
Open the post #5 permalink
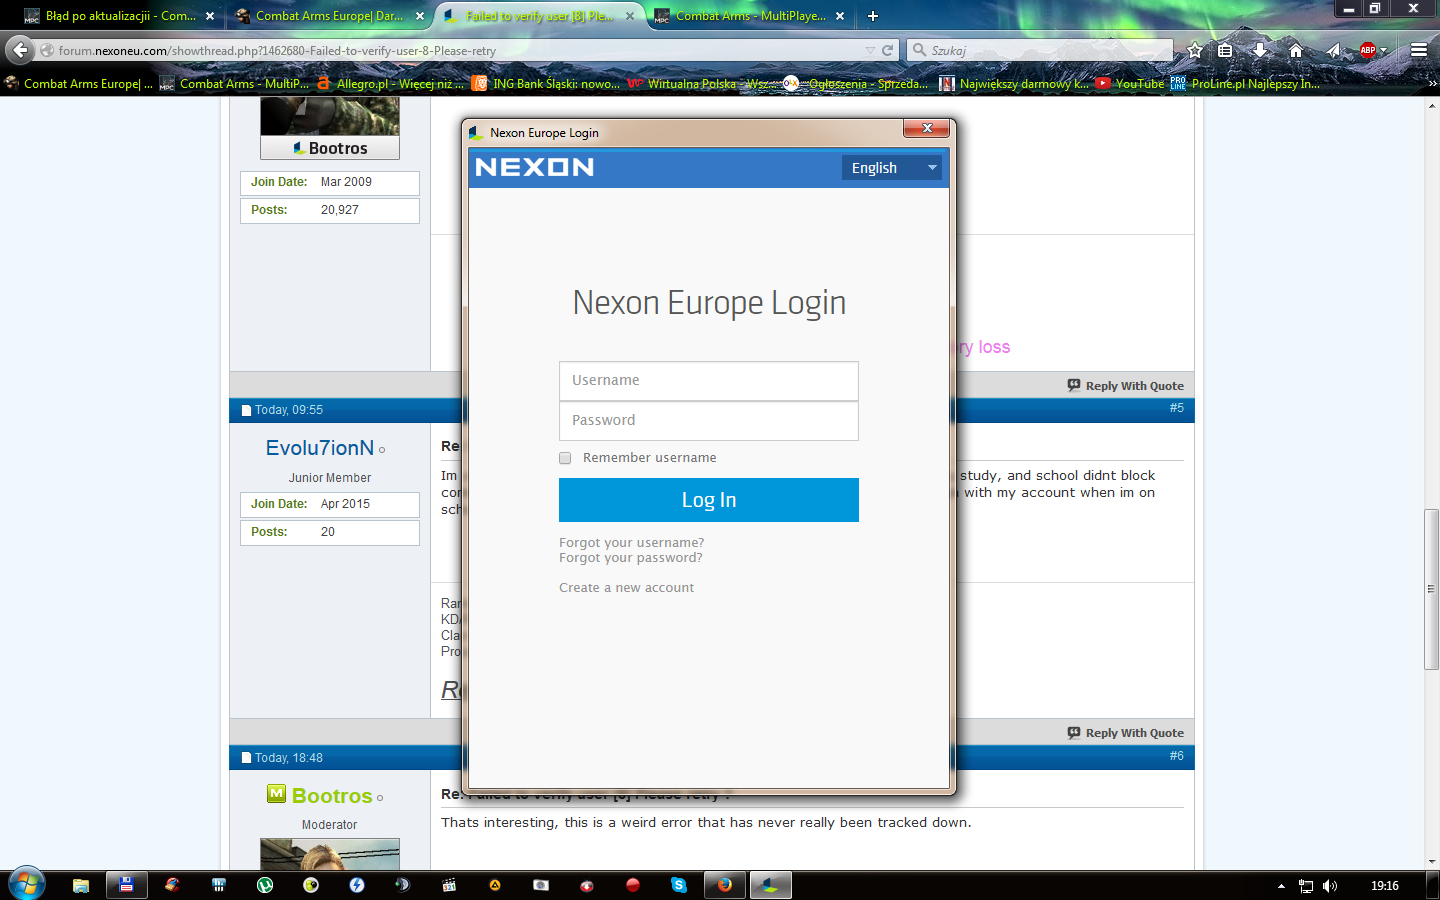click(1177, 408)
